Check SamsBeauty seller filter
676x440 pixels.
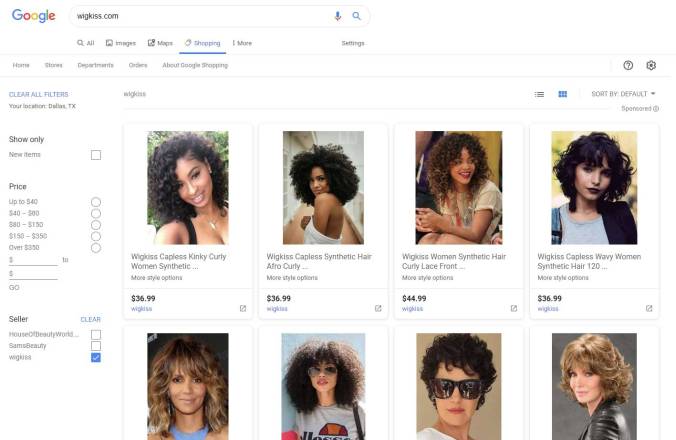point(96,346)
